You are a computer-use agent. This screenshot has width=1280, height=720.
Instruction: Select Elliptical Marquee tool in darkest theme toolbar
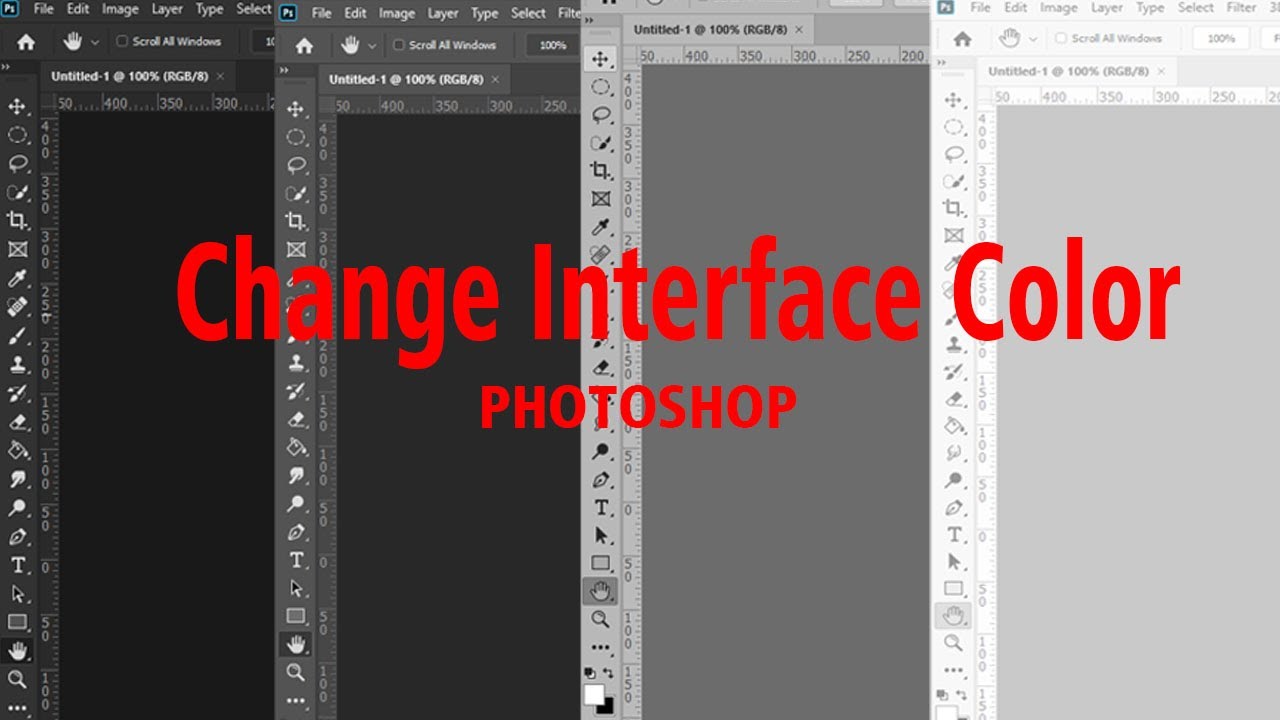tap(17, 135)
